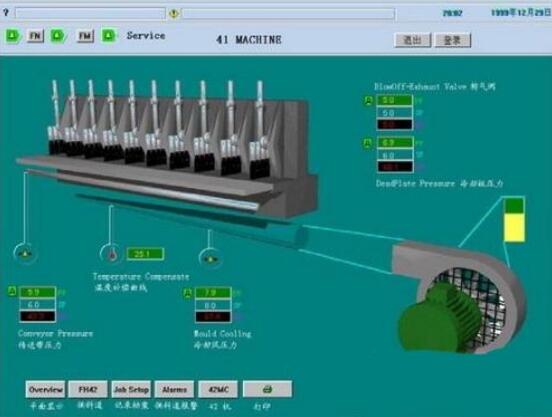Open the Overview page button
The width and height of the screenshot is (552, 417).
tap(45, 389)
